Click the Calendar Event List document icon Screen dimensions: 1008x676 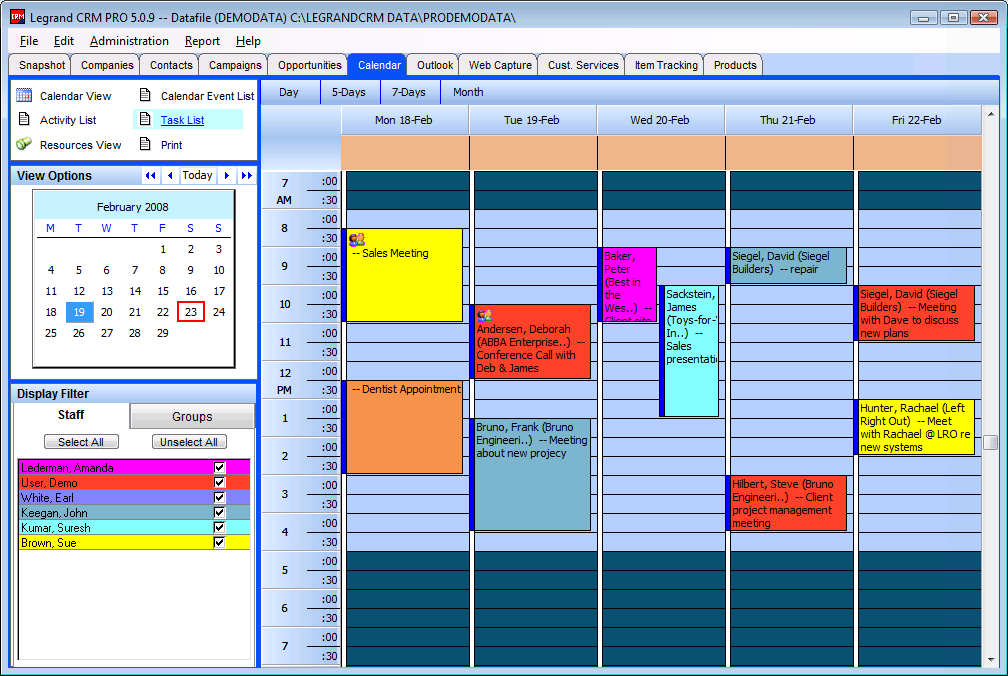click(x=145, y=95)
